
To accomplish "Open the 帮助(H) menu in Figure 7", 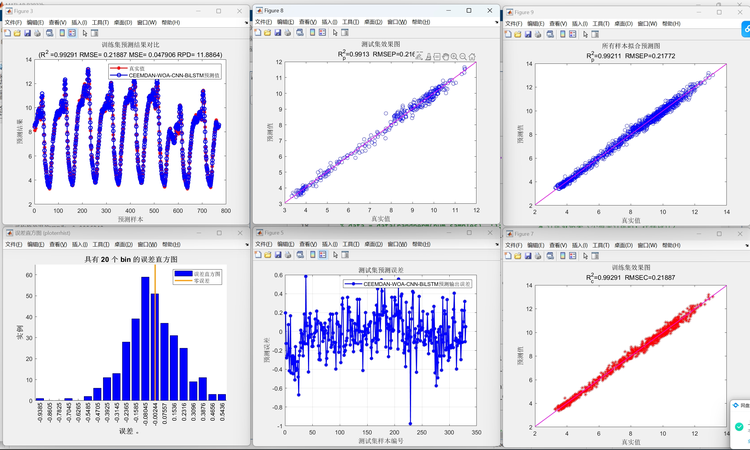I will coord(671,245).
